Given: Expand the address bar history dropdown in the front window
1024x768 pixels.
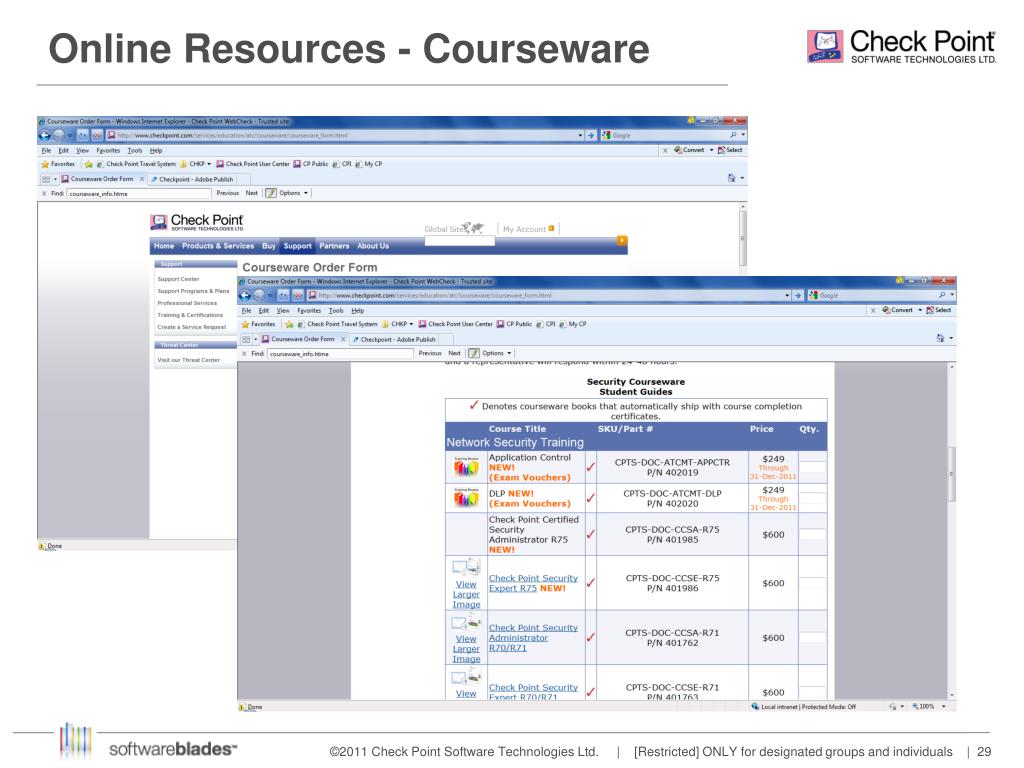Looking at the screenshot, I should click(787, 296).
